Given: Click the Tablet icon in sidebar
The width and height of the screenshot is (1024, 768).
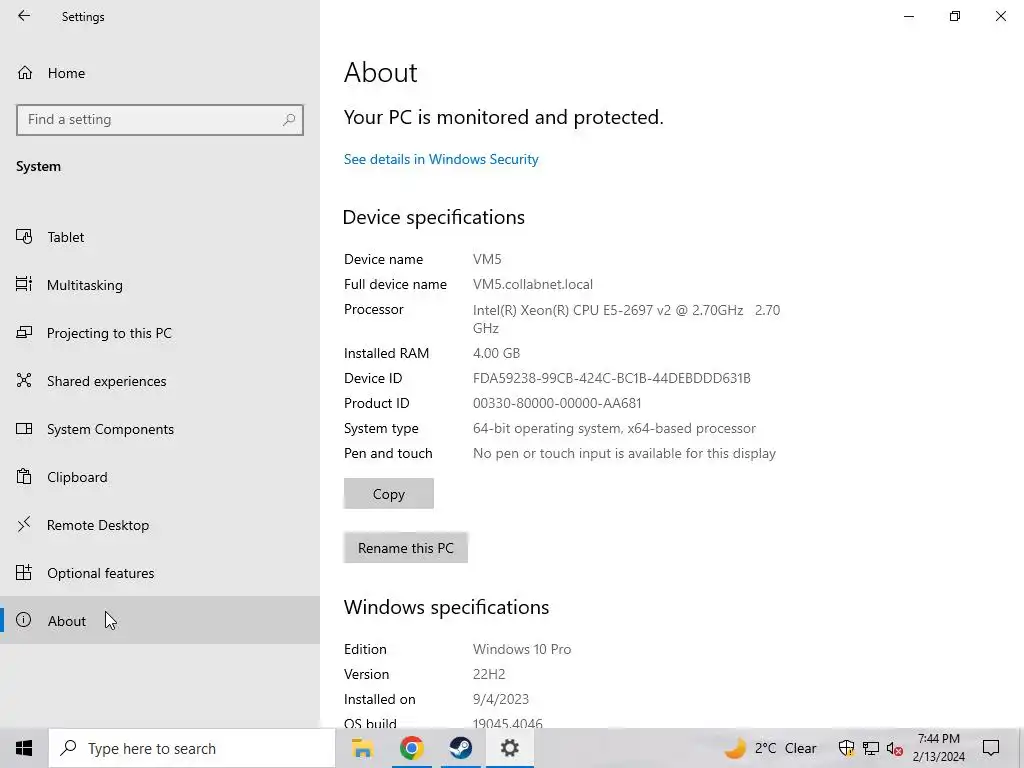Looking at the screenshot, I should click(24, 236).
